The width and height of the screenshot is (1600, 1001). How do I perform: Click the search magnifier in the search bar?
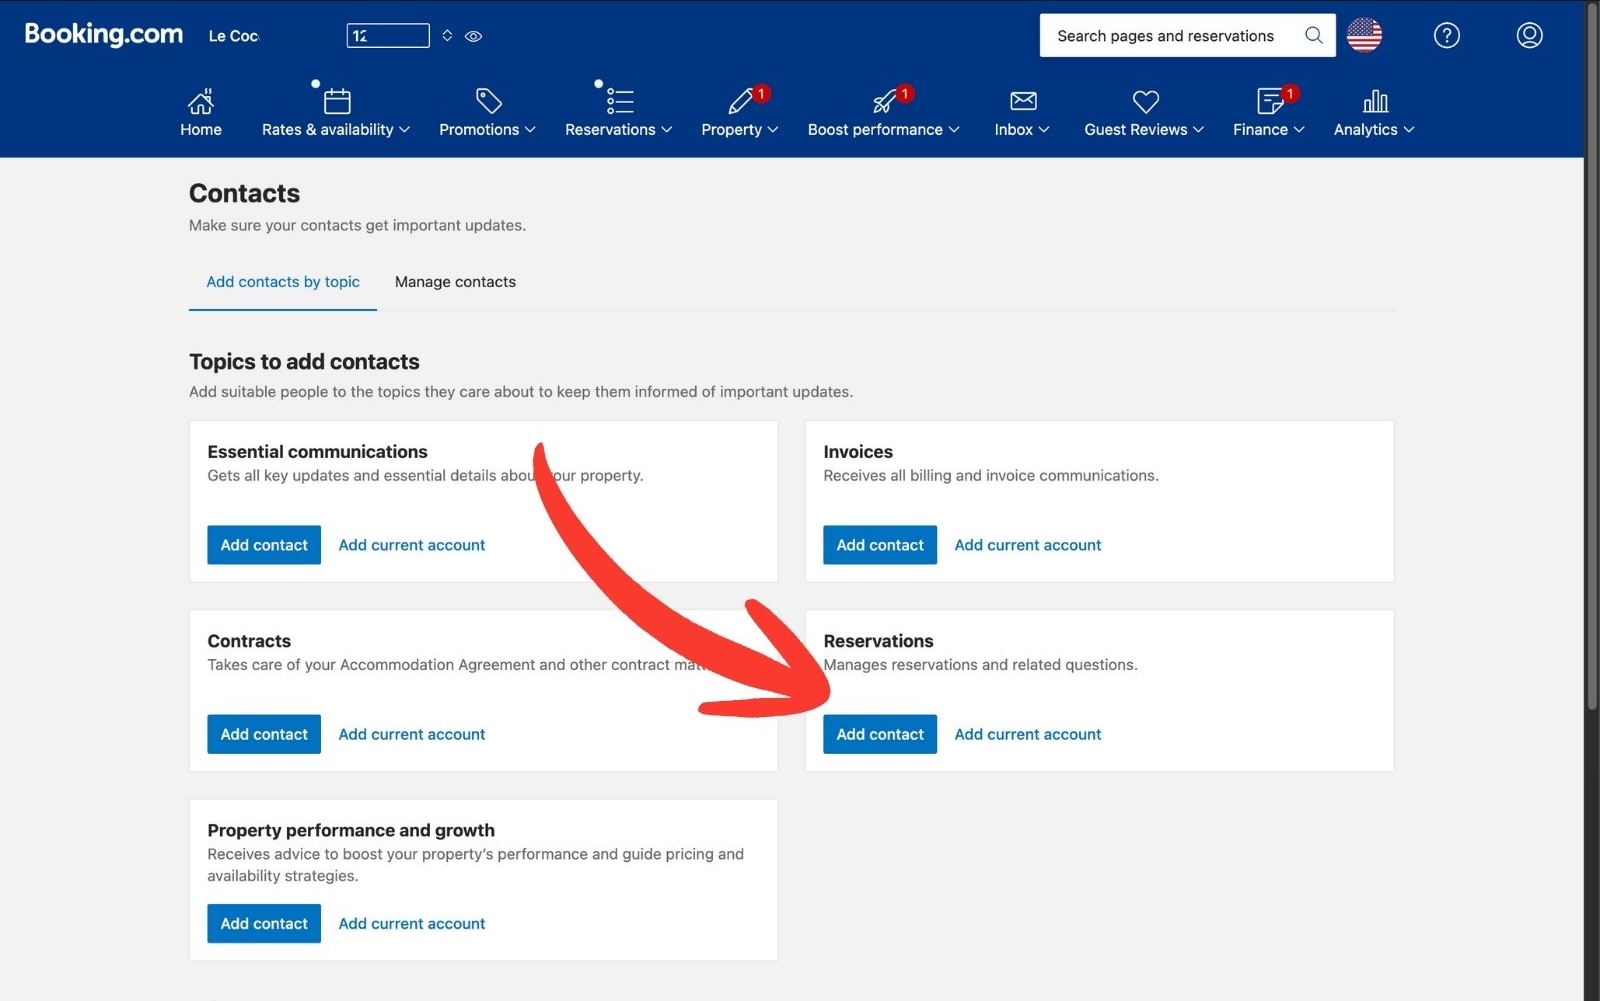click(1312, 35)
